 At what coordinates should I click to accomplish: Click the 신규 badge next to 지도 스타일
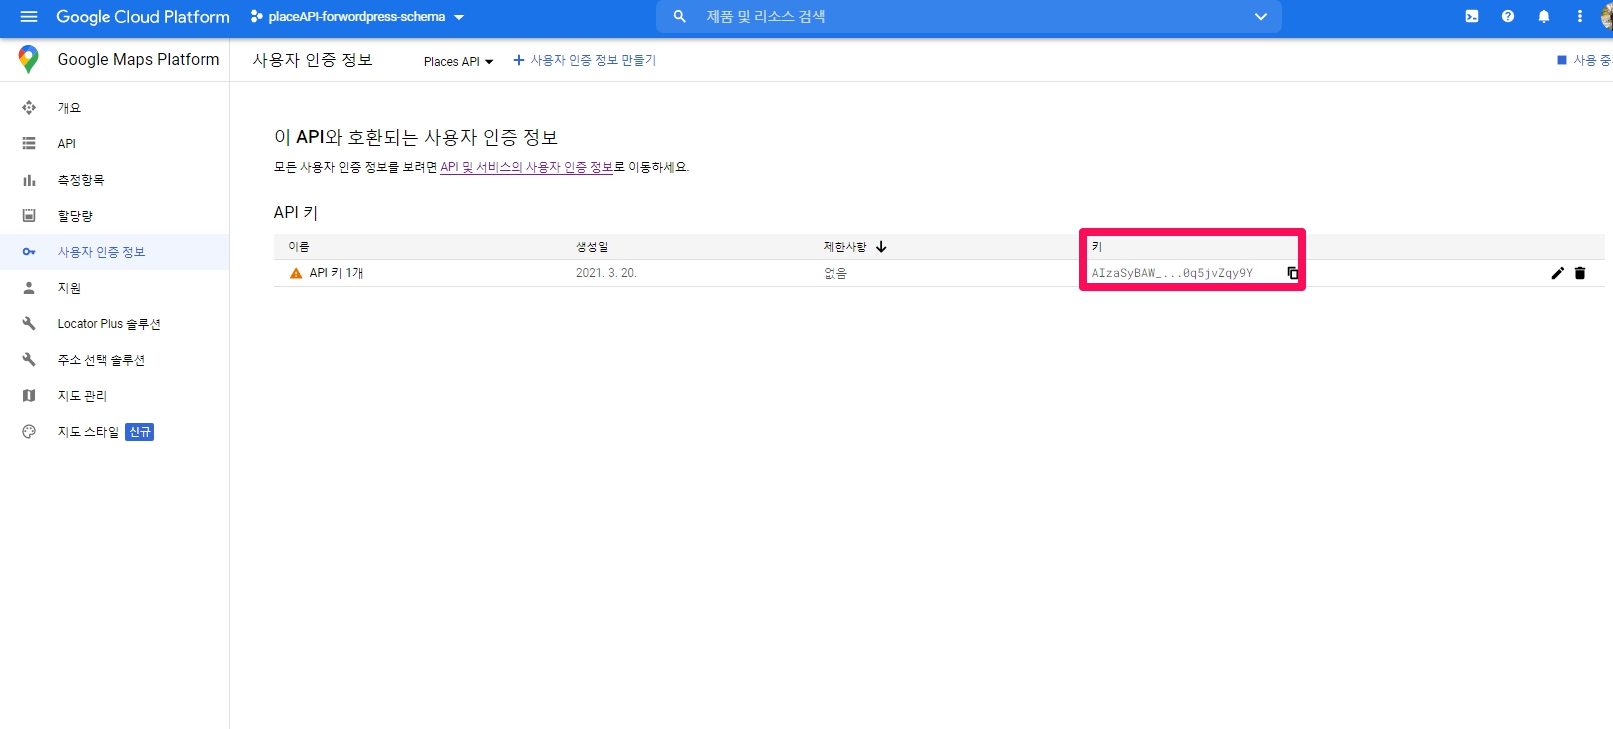[x=140, y=432]
